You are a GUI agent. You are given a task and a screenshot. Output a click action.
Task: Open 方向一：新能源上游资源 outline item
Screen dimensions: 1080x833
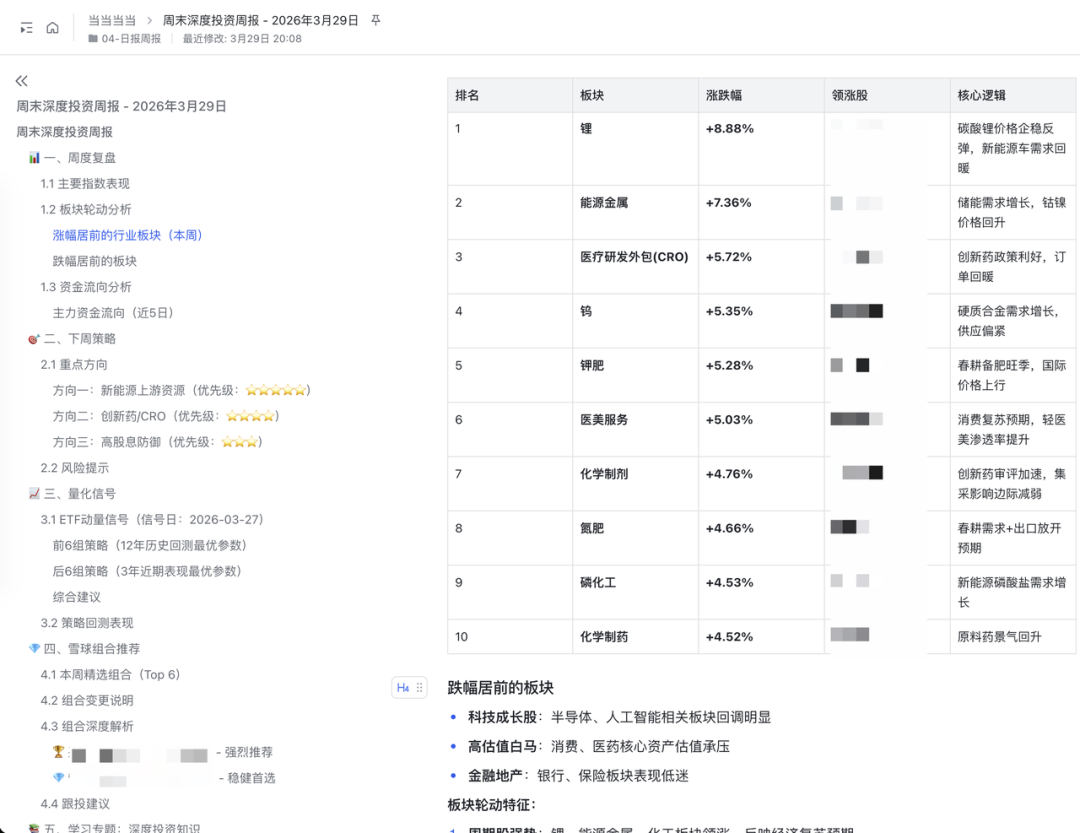coord(182,390)
